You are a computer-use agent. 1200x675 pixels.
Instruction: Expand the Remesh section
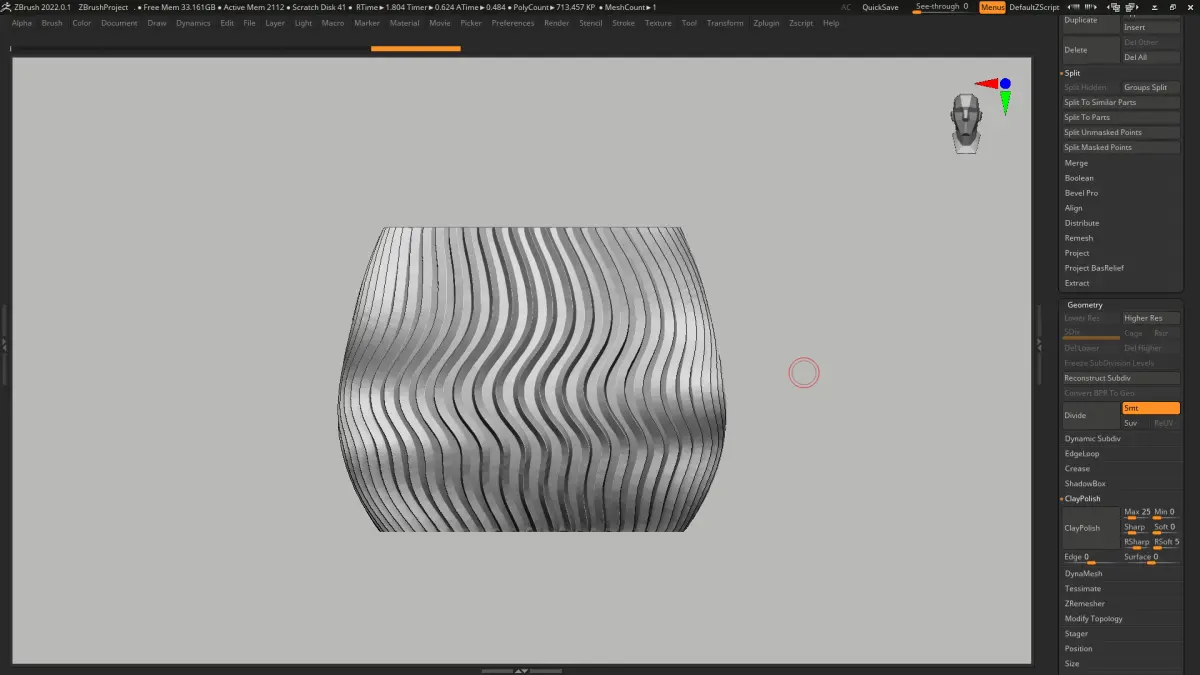point(1078,238)
